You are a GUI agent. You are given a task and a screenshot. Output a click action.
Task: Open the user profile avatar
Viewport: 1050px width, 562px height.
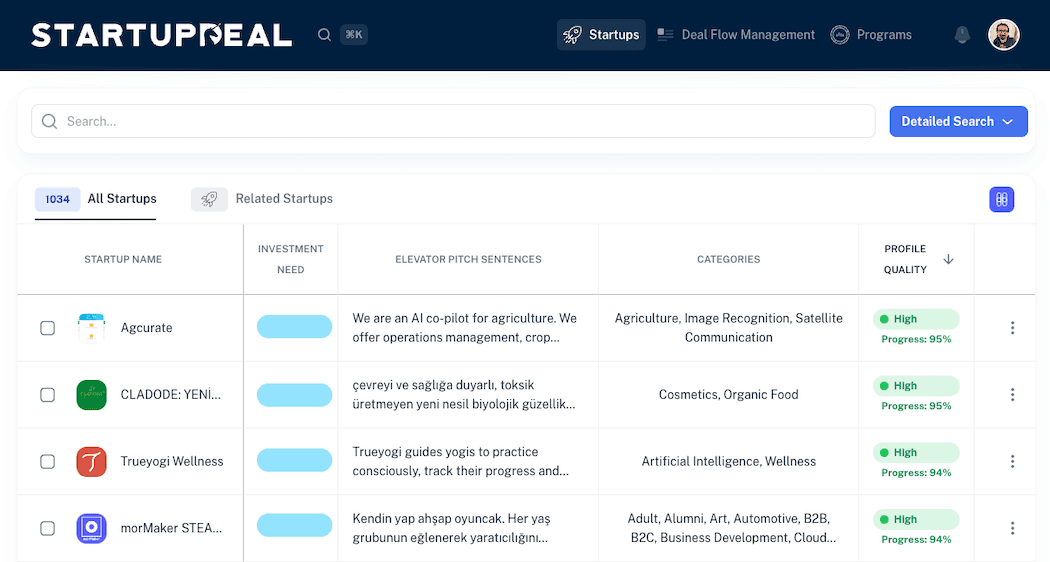click(1004, 35)
